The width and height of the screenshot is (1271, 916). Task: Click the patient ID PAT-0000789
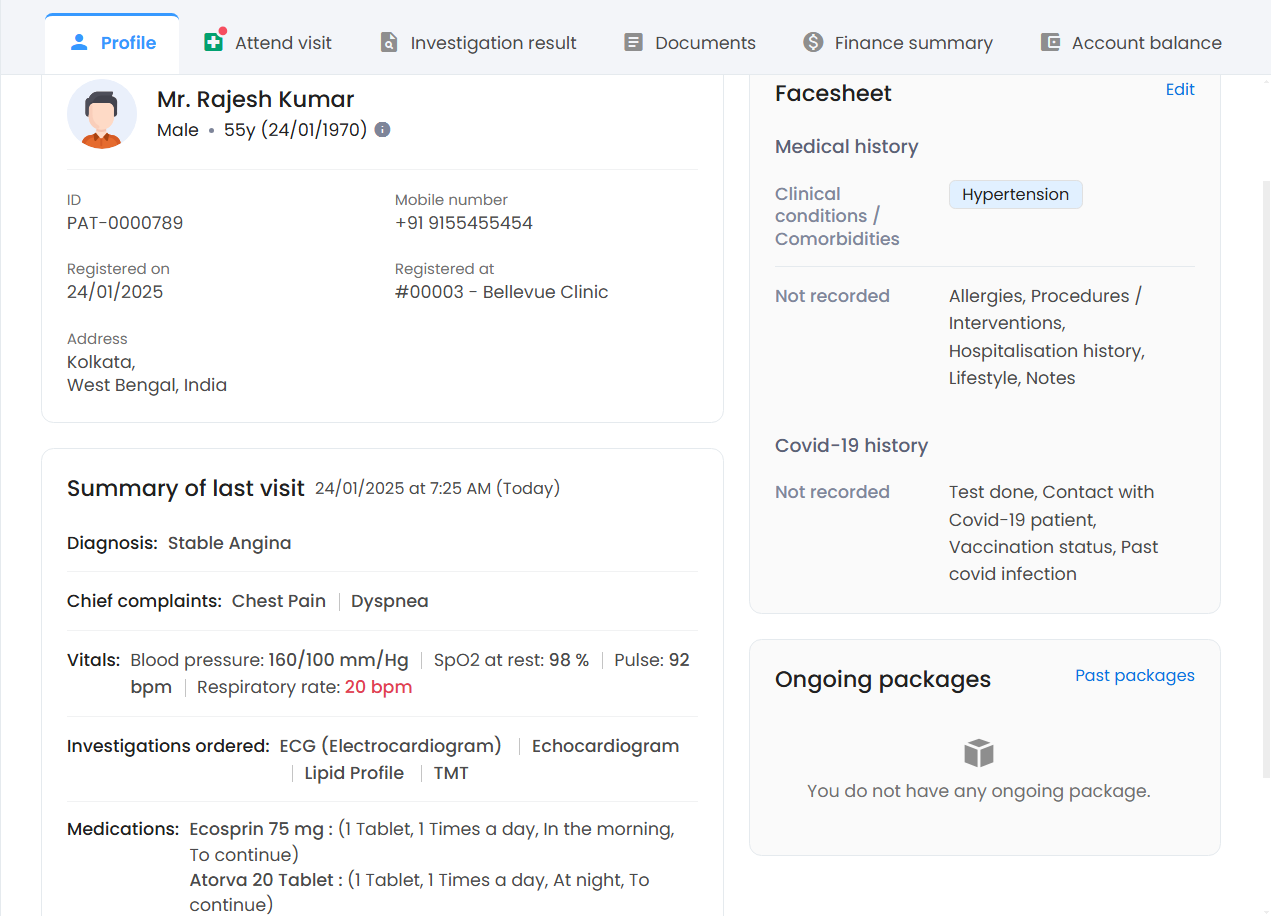coord(125,223)
